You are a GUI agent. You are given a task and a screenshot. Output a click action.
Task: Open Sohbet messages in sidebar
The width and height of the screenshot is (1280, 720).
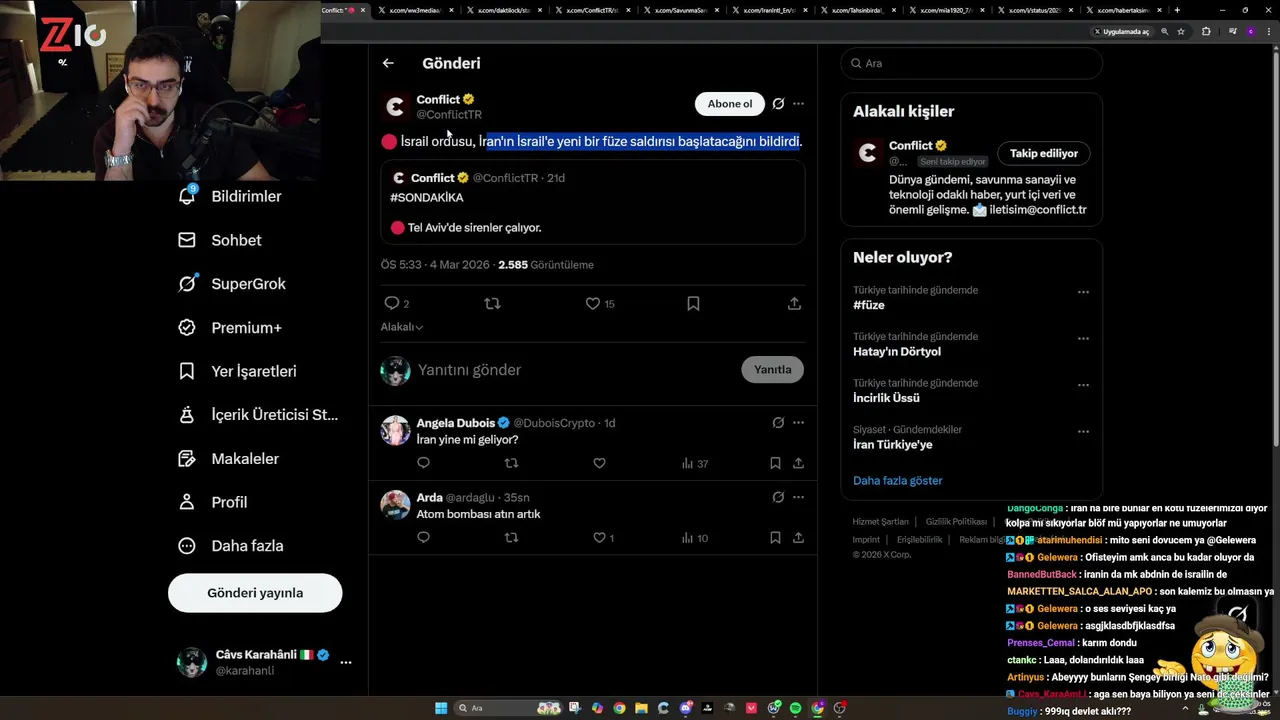tap(219, 240)
